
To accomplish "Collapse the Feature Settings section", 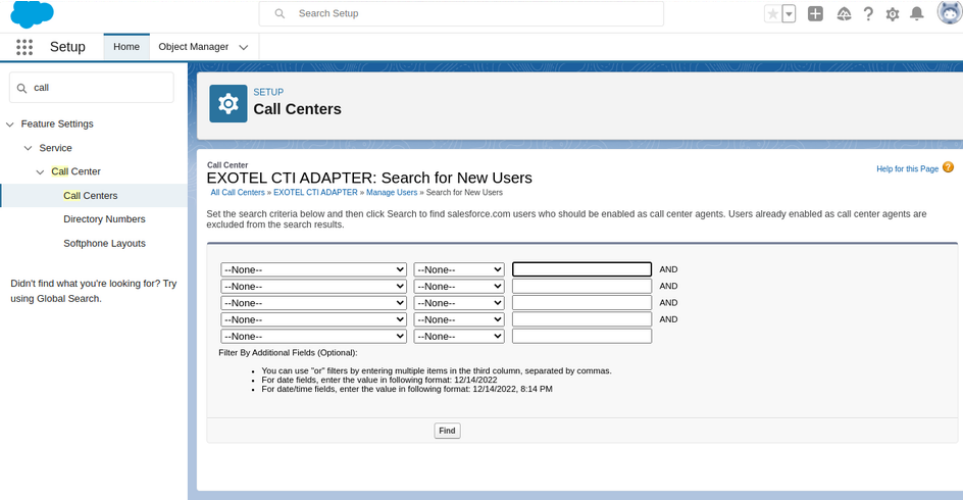I will coord(10,124).
